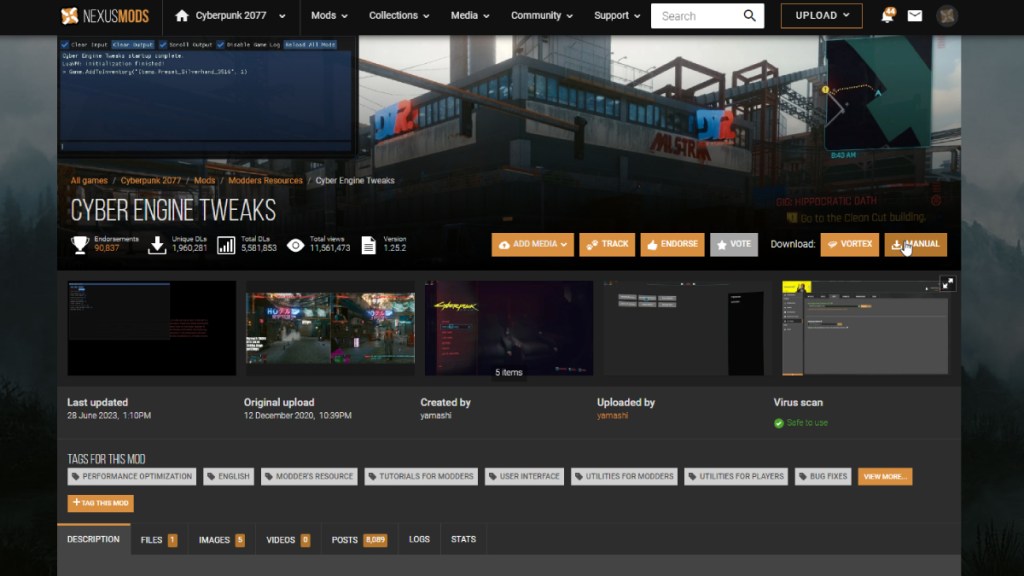Expand gallery with the fullscreen icon
The height and width of the screenshot is (576, 1024).
tap(949, 283)
